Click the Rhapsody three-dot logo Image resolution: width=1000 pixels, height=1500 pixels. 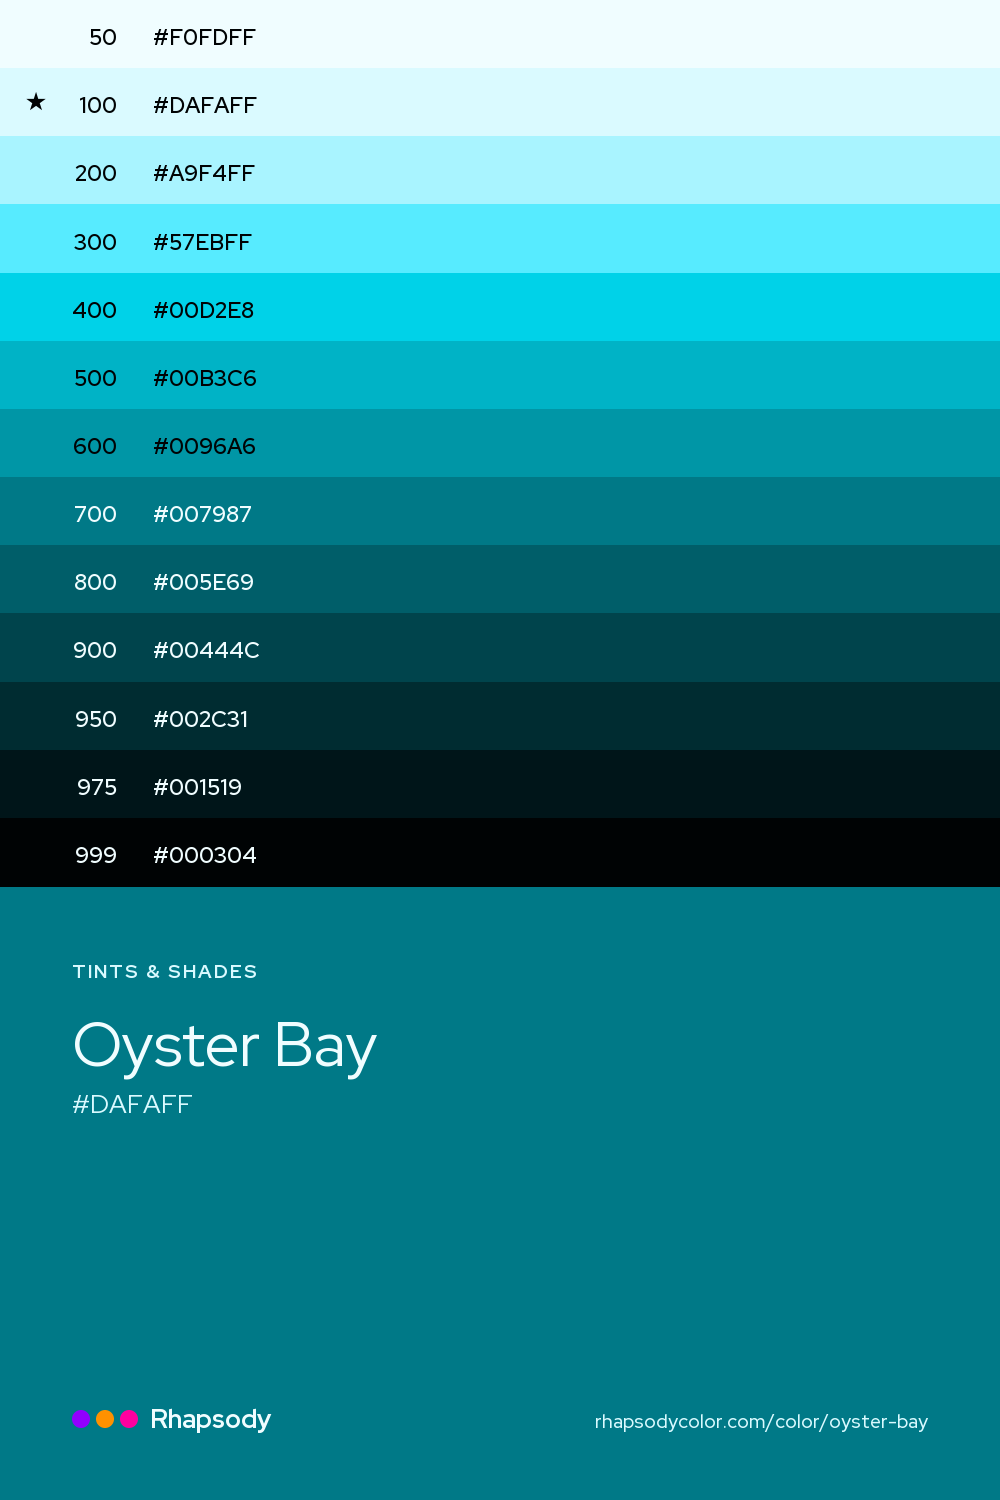[x=105, y=1419]
